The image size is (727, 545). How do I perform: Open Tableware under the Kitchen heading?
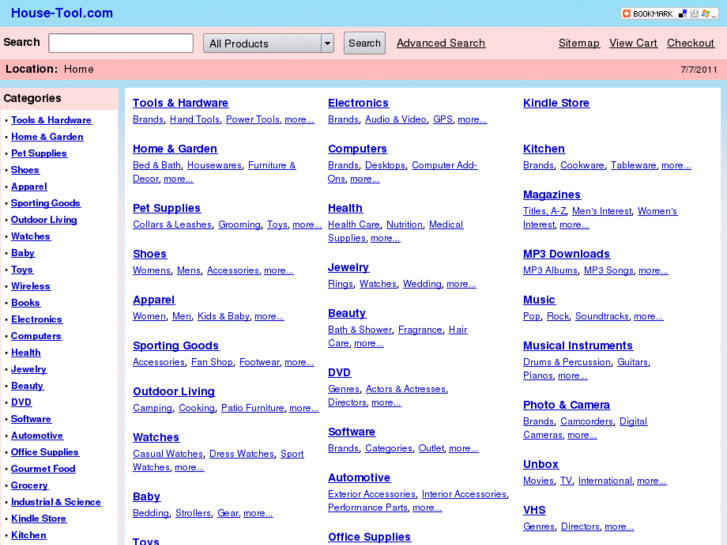tap(633, 166)
